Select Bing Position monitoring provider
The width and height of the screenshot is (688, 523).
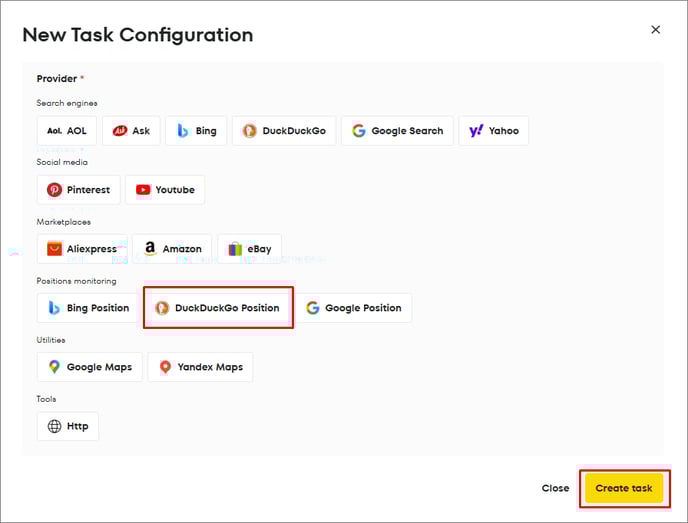coord(88,308)
